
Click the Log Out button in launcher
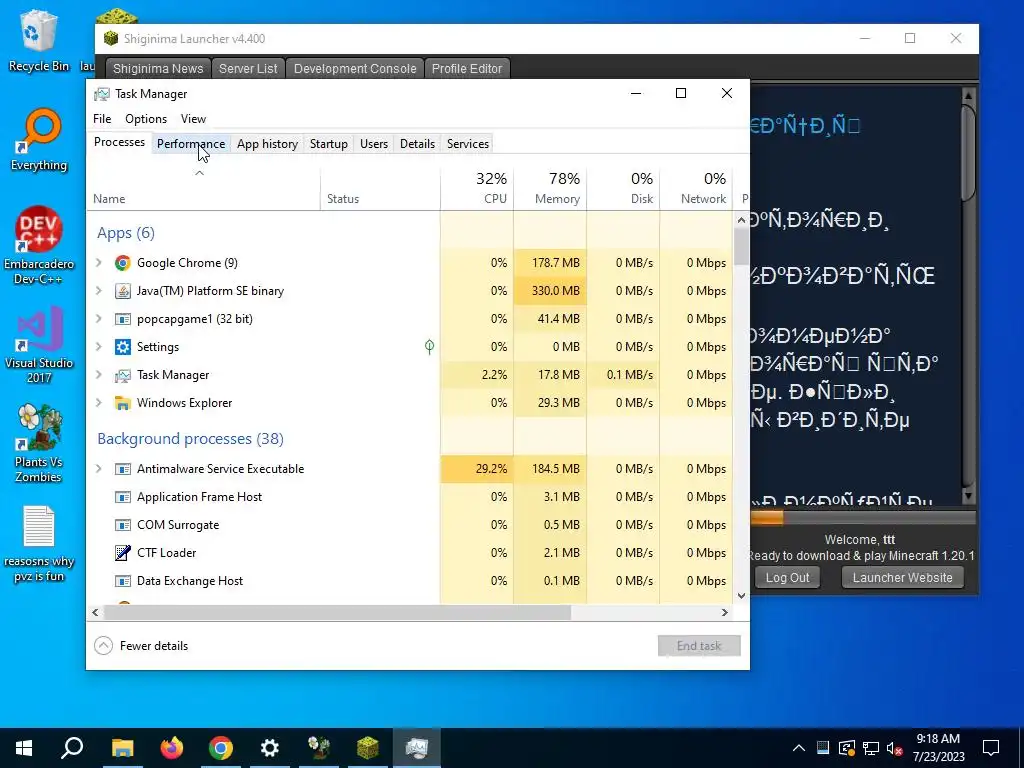coord(787,578)
